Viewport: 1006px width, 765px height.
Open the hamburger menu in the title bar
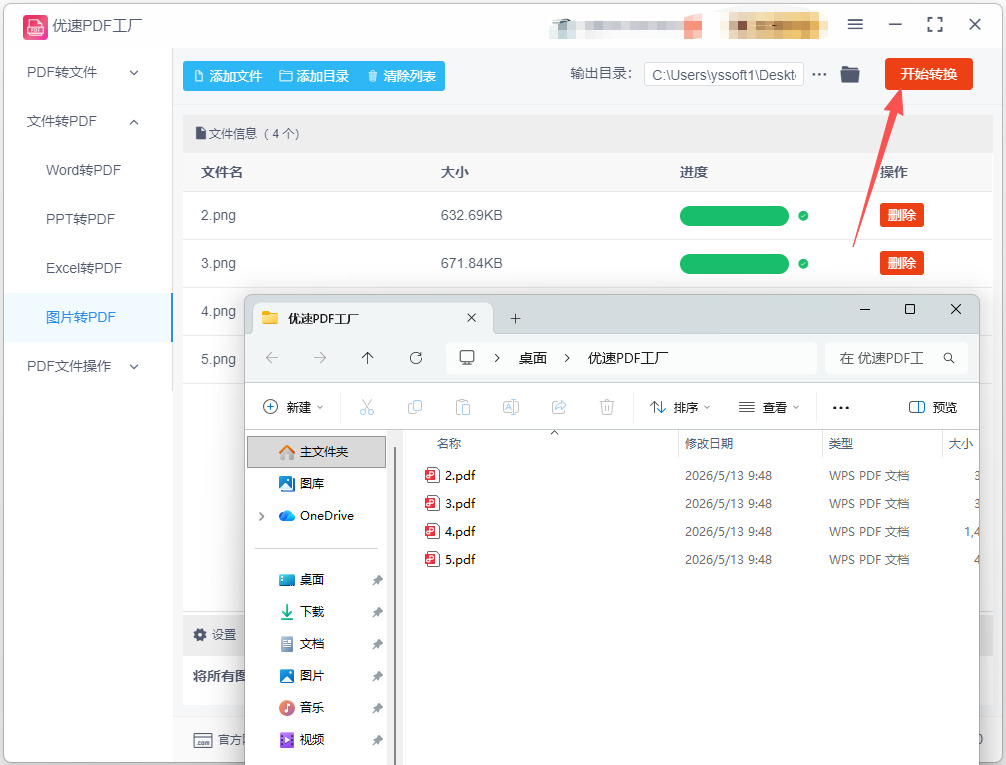855,24
